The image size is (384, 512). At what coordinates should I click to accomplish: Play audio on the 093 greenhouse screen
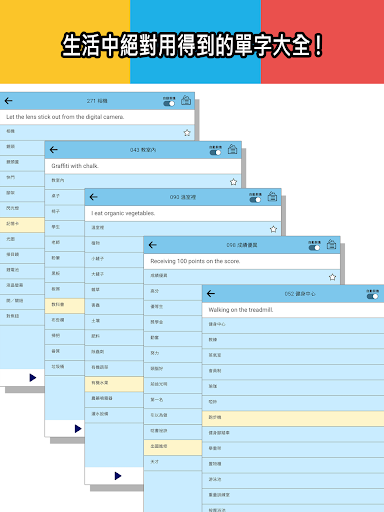[x=118, y=476]
